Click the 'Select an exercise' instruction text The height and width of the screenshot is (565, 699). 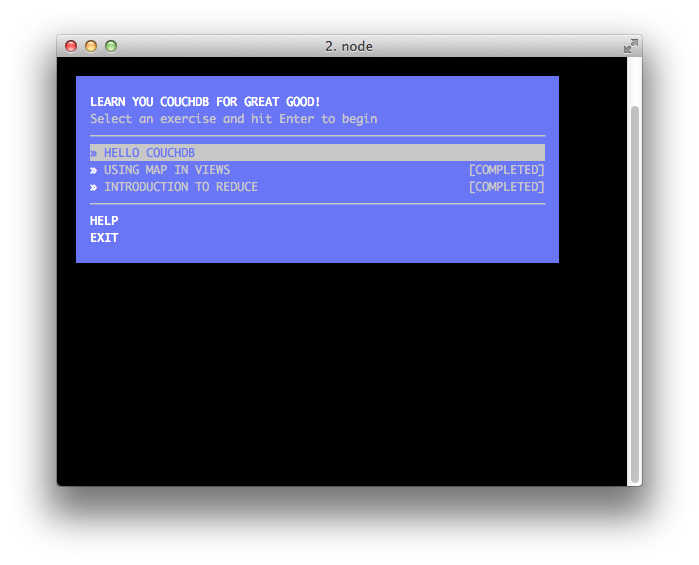click(x=234, y=119)
